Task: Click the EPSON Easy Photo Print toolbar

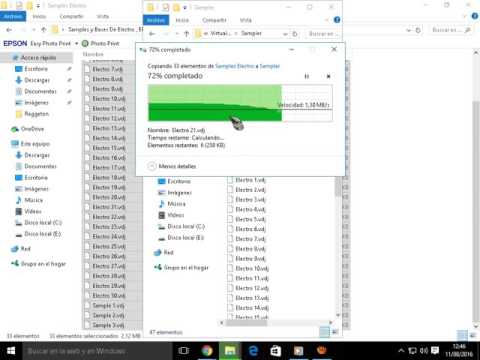Action: pyautogui.click(x=37, y=43)
